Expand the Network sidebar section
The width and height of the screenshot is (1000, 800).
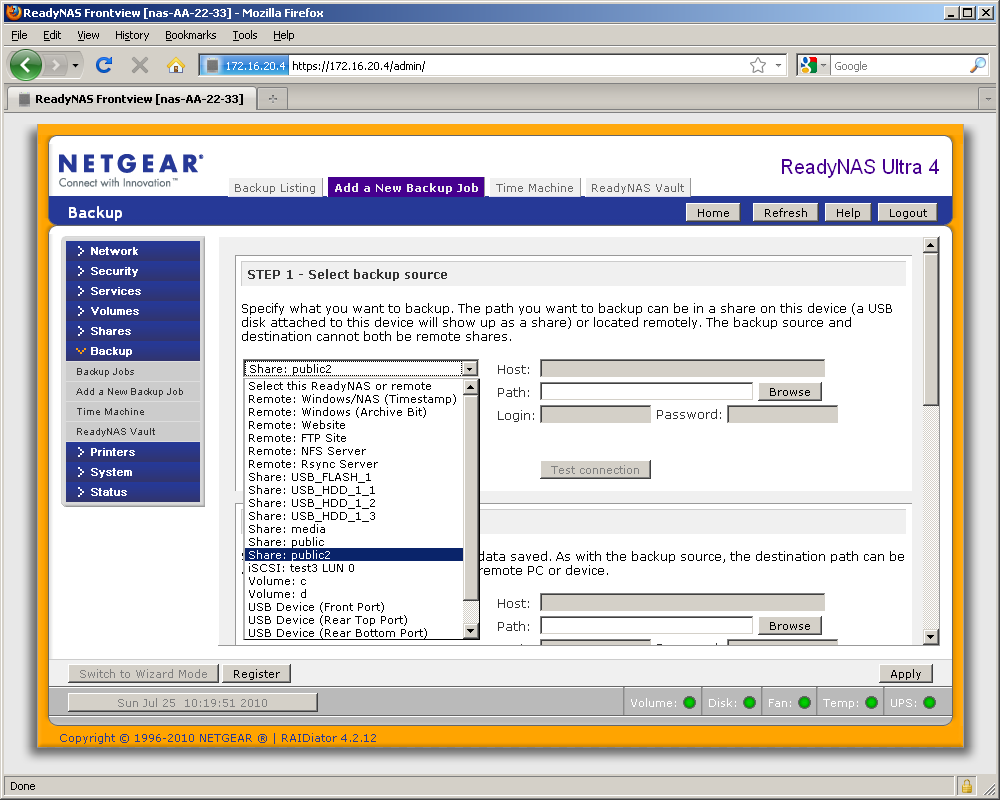(x=133, y=251)
